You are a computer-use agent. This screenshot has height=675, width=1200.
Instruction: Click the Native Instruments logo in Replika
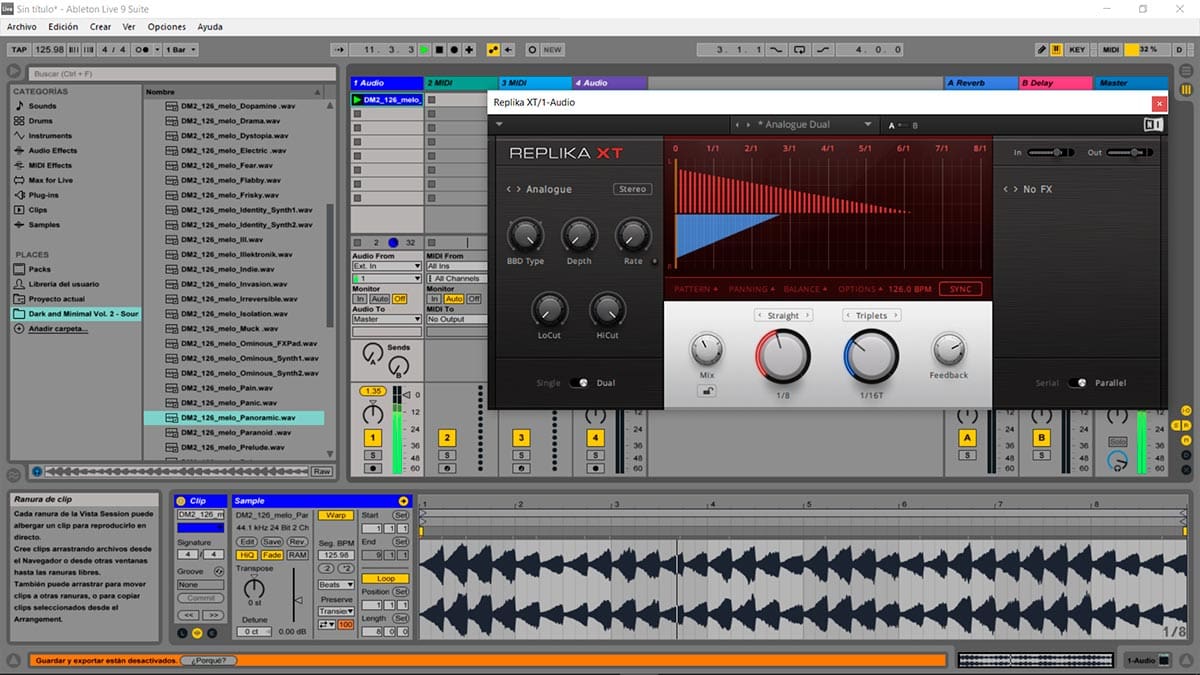1153,125
